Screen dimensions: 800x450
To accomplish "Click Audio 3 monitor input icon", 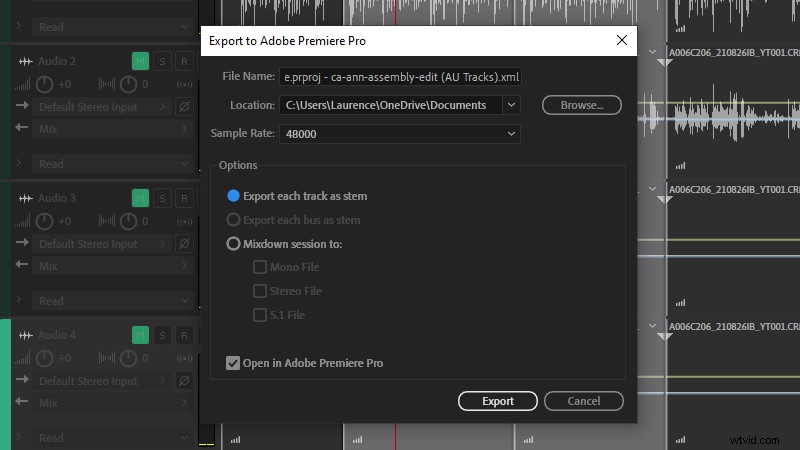I will (x=185, y=221).
